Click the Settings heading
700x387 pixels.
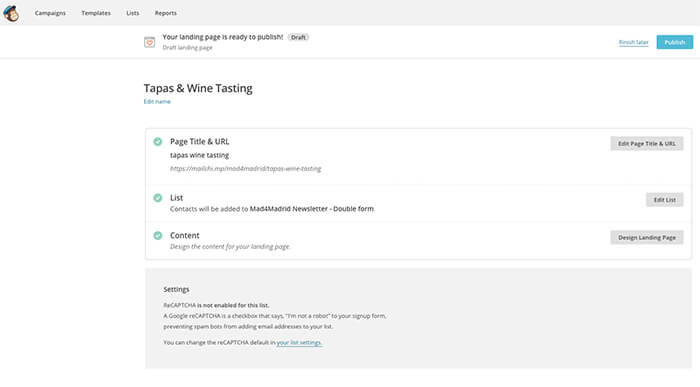pyautogui.click(x=176, y=290)
